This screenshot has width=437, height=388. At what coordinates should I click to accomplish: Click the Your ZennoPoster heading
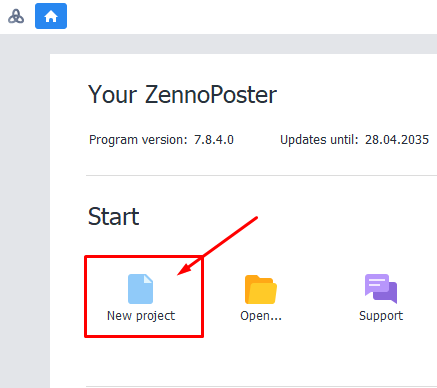(182, 95)
